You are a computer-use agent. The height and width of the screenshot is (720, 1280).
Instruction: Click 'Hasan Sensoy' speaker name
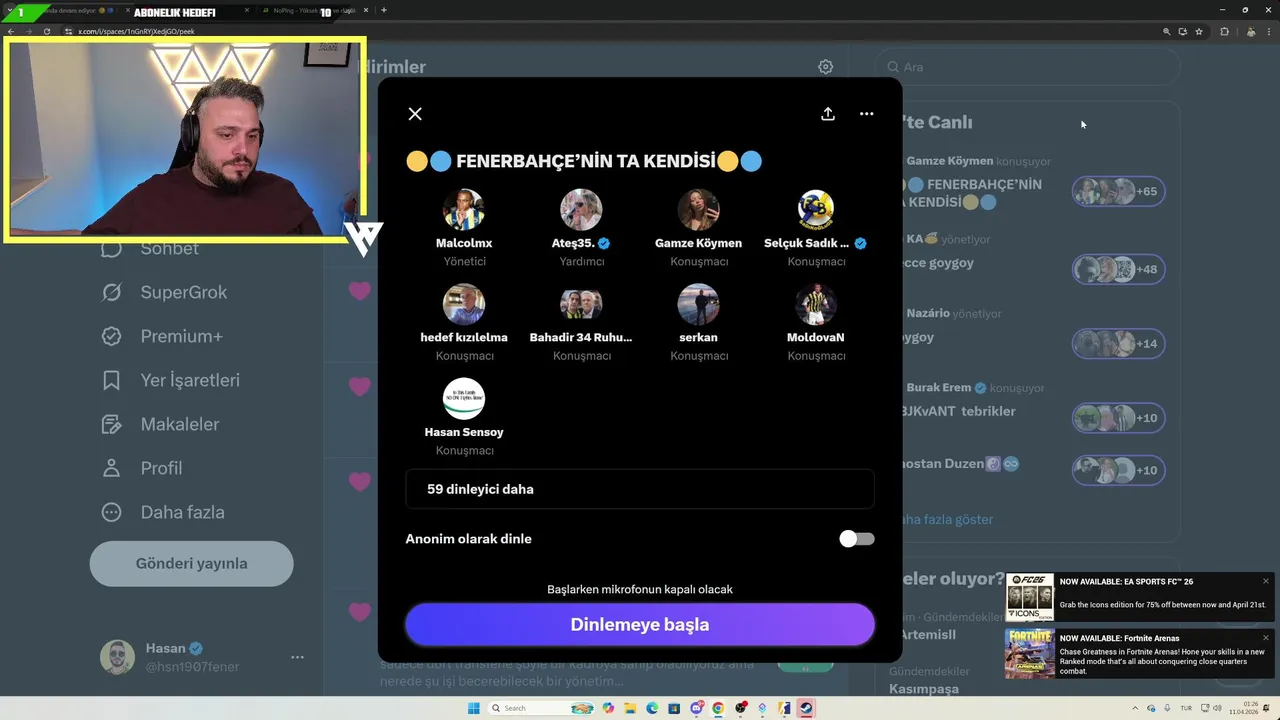(464, 432)
